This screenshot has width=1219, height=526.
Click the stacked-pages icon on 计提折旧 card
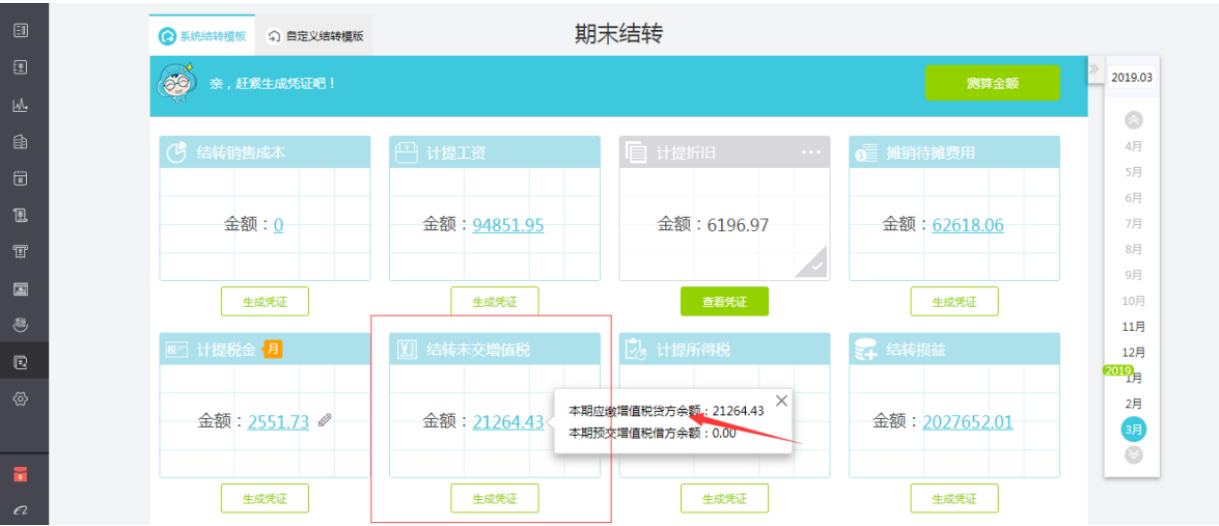tap(636, 153)
